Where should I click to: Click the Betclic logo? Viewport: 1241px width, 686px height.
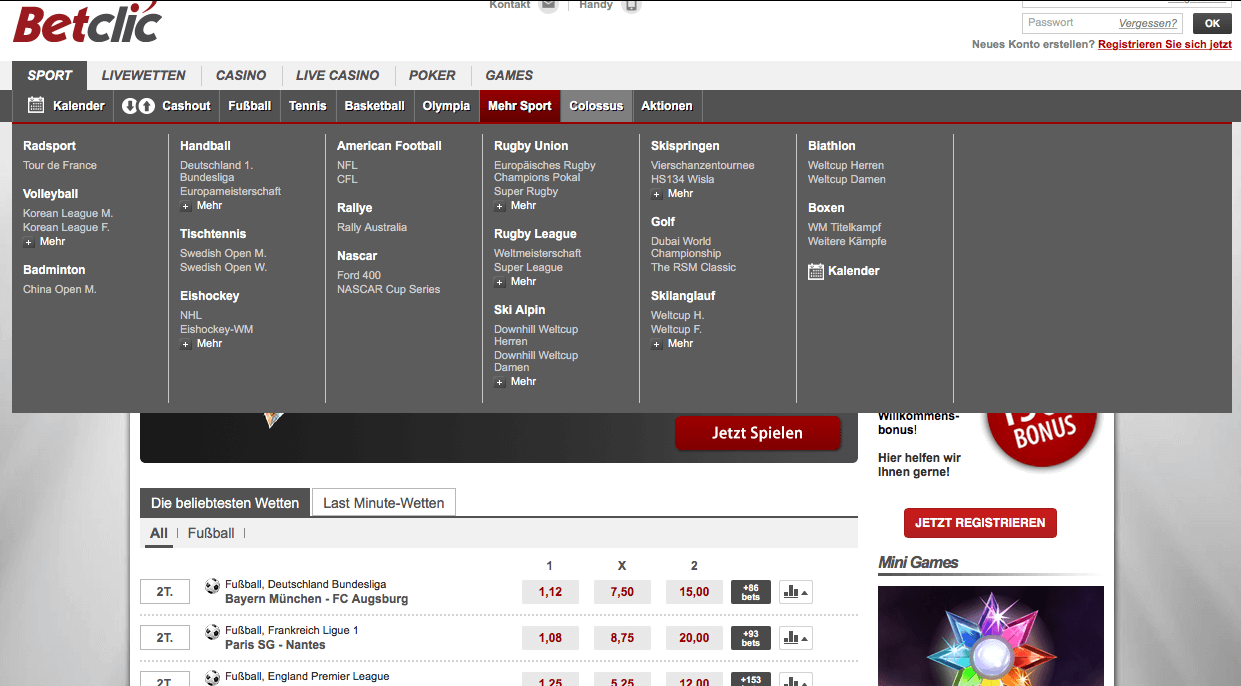87,23
